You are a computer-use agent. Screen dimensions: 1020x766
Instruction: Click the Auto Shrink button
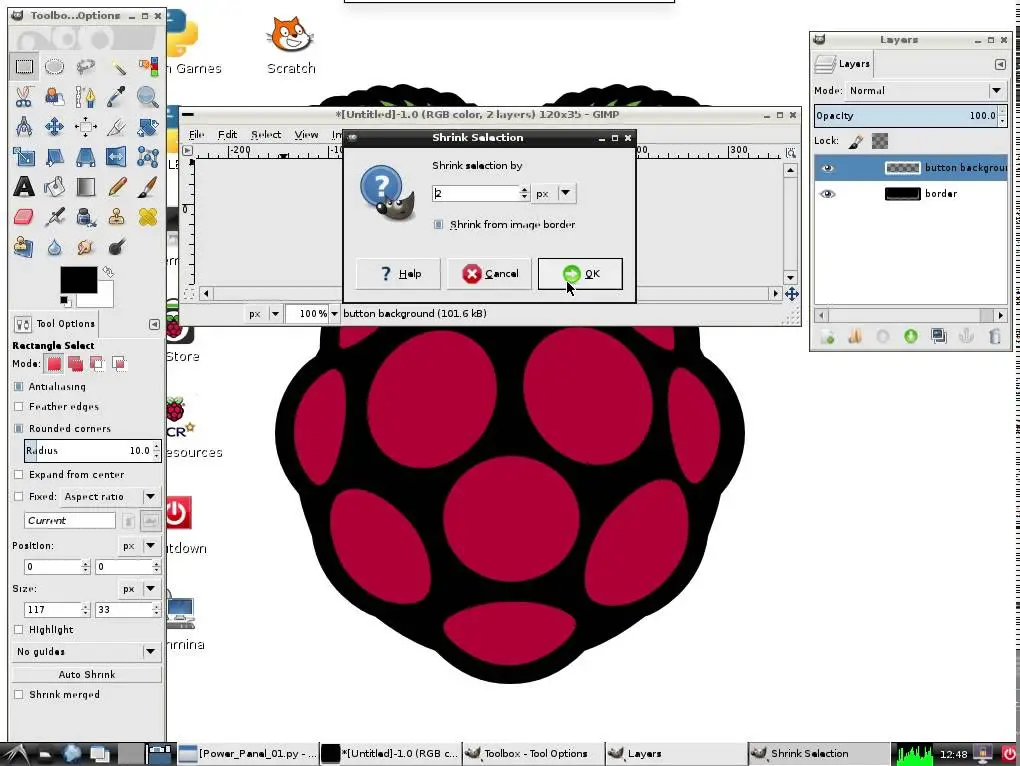coord(87,674)
